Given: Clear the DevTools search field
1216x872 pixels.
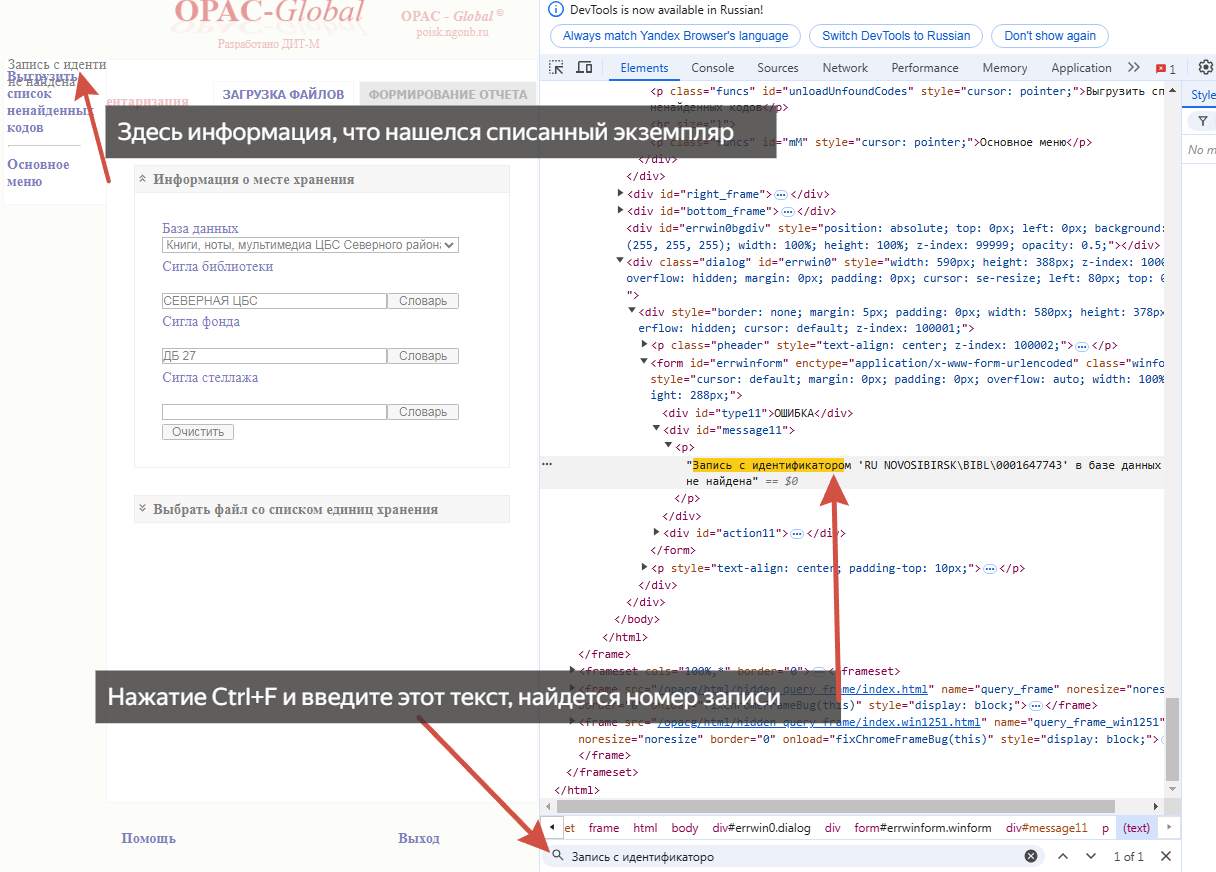Looking at the screenshot, I should point(1031,856).
